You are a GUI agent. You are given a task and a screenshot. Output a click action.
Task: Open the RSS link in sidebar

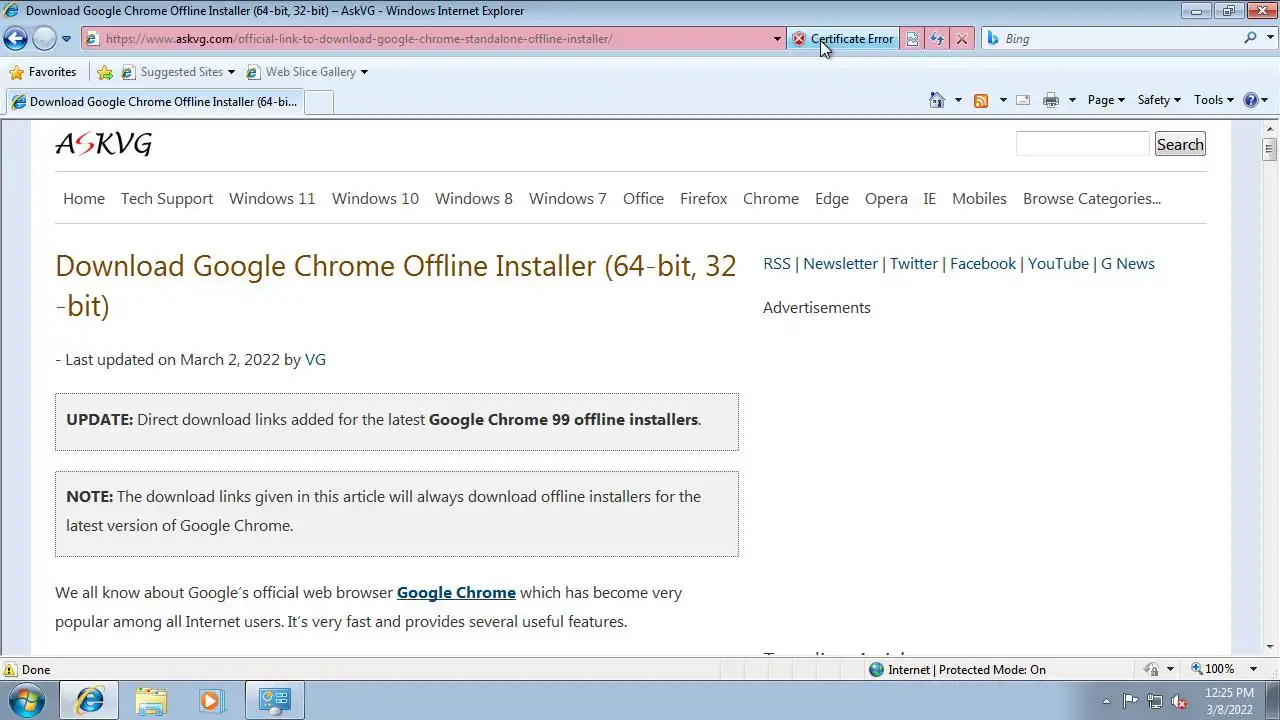(777, 263)
